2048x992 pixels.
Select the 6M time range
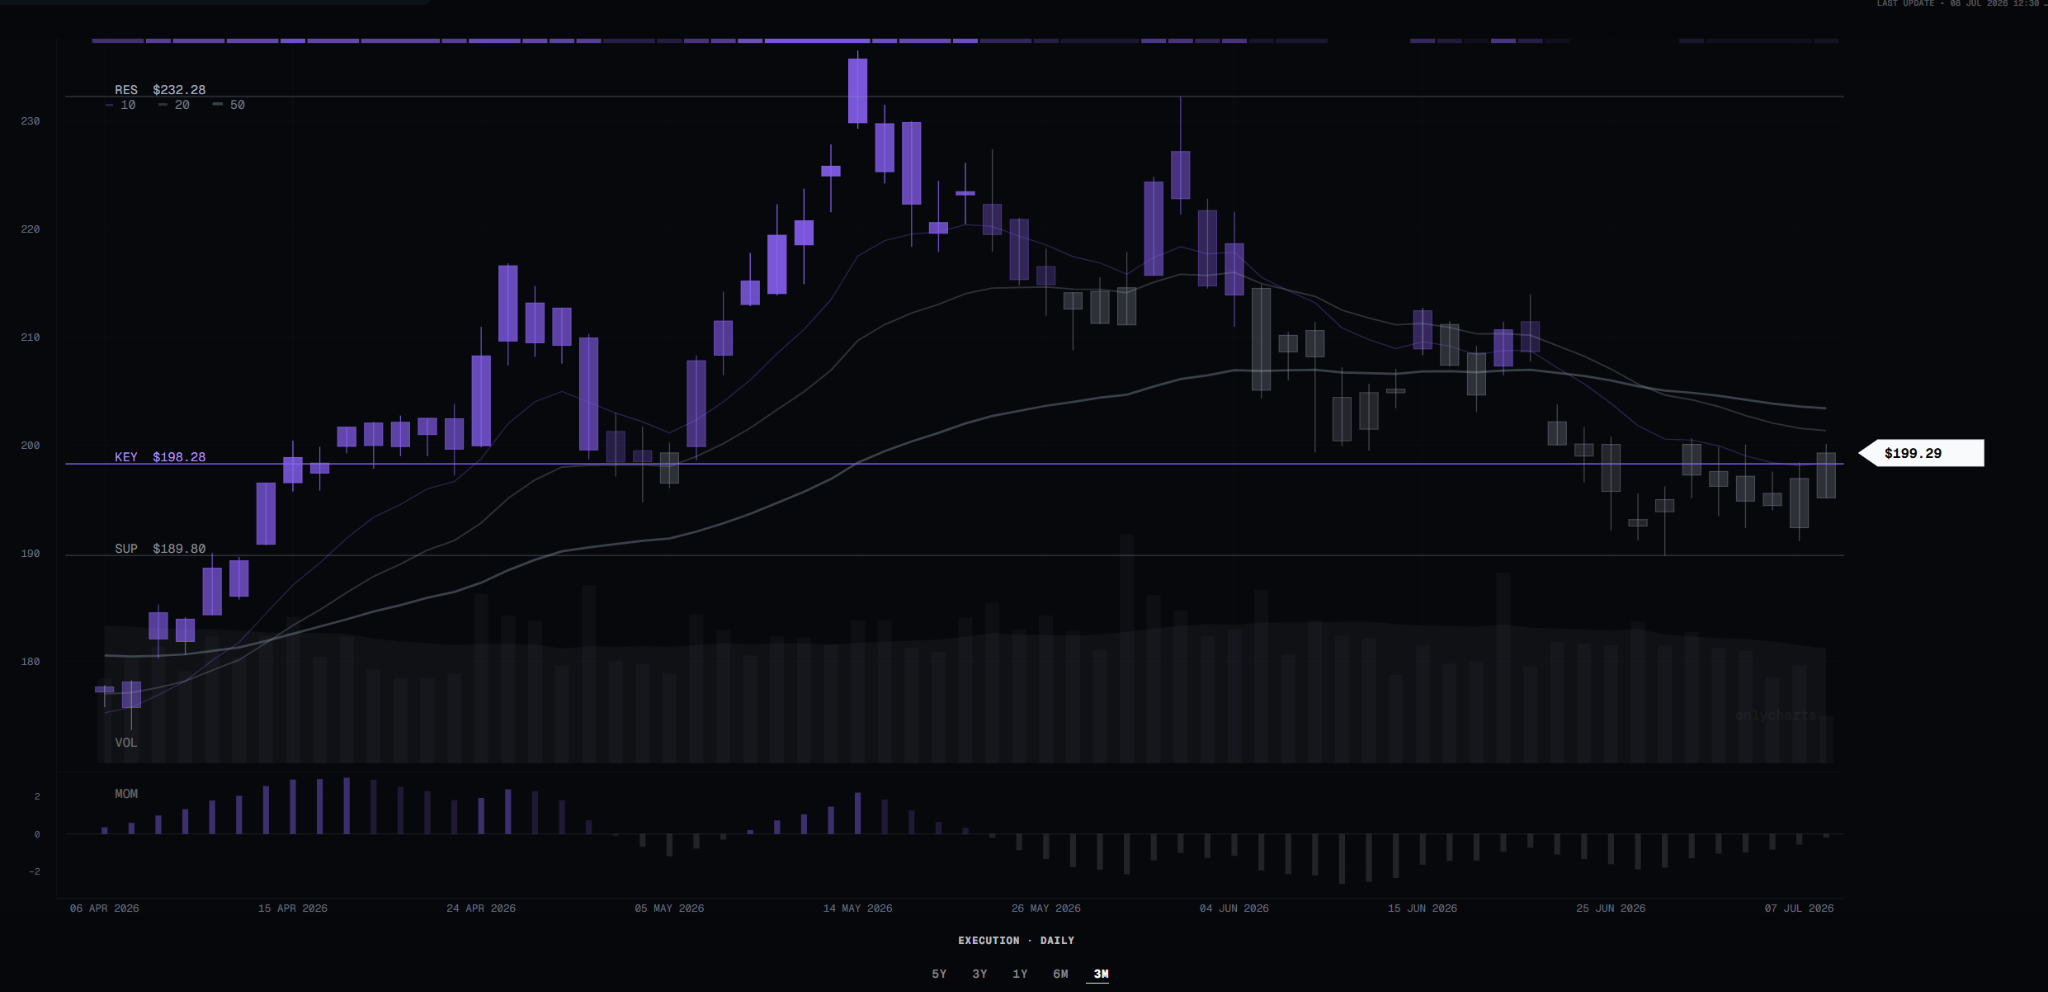click(x=1061, y=974)
